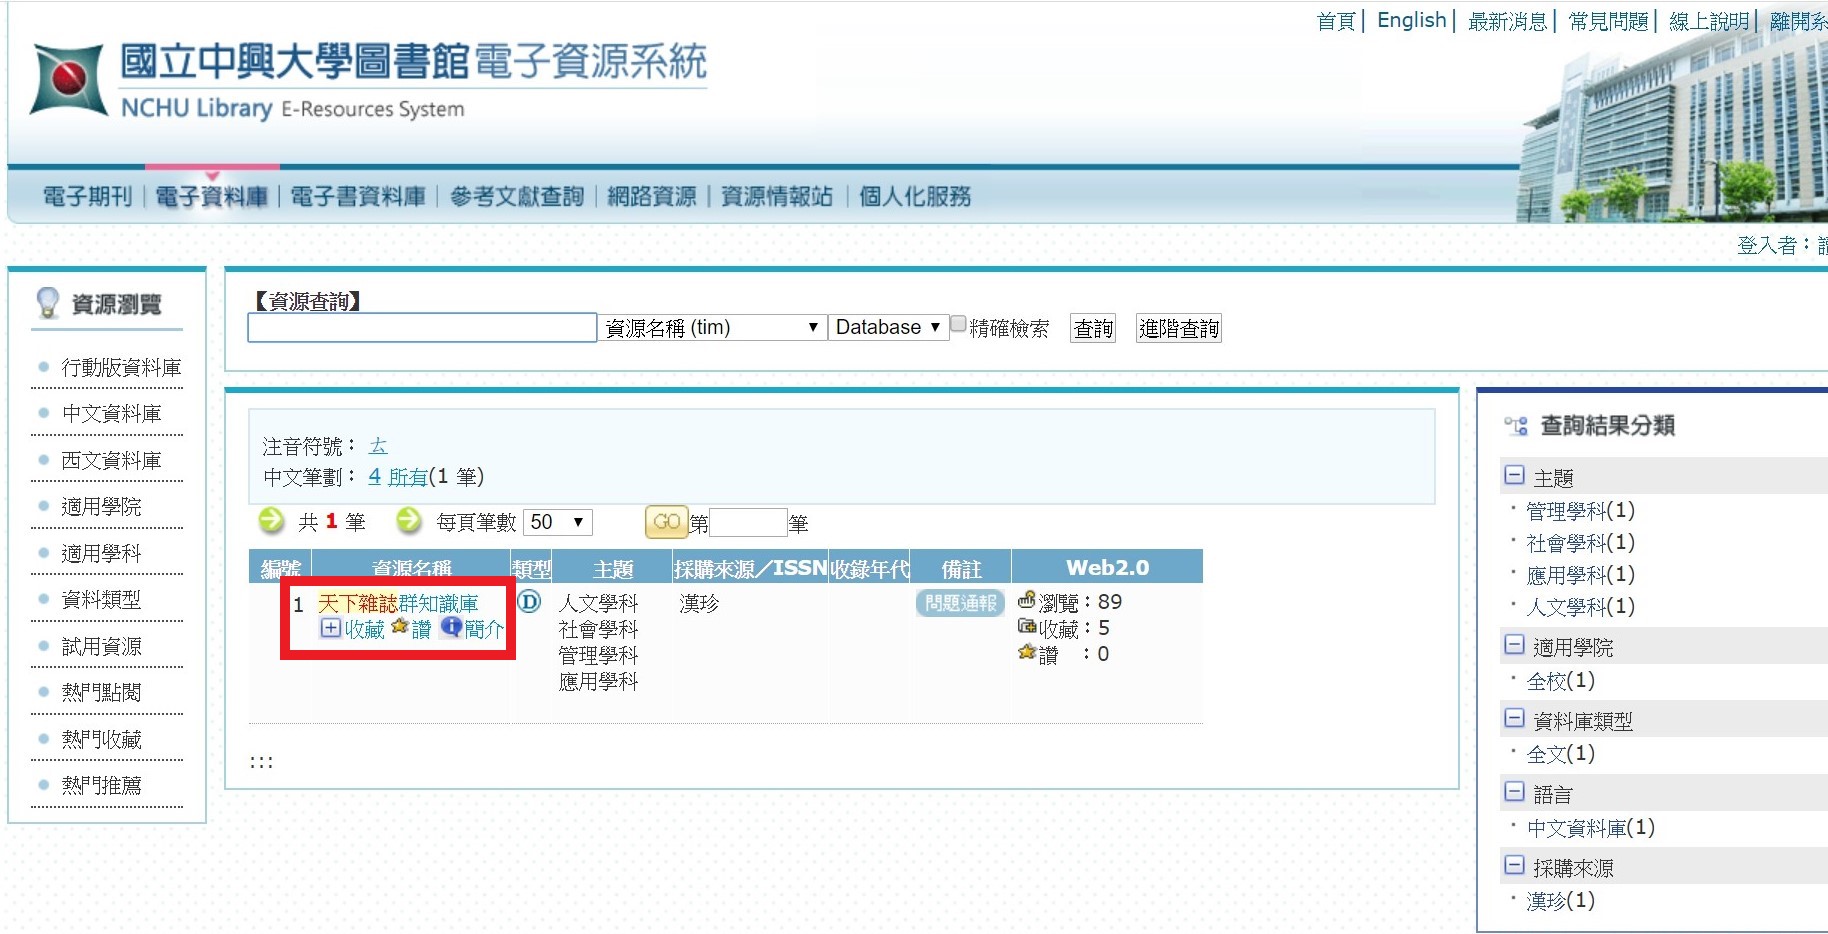Click the 所有 filter link
The height and width of the screenshot is (934, 1828).
[408, 477]
